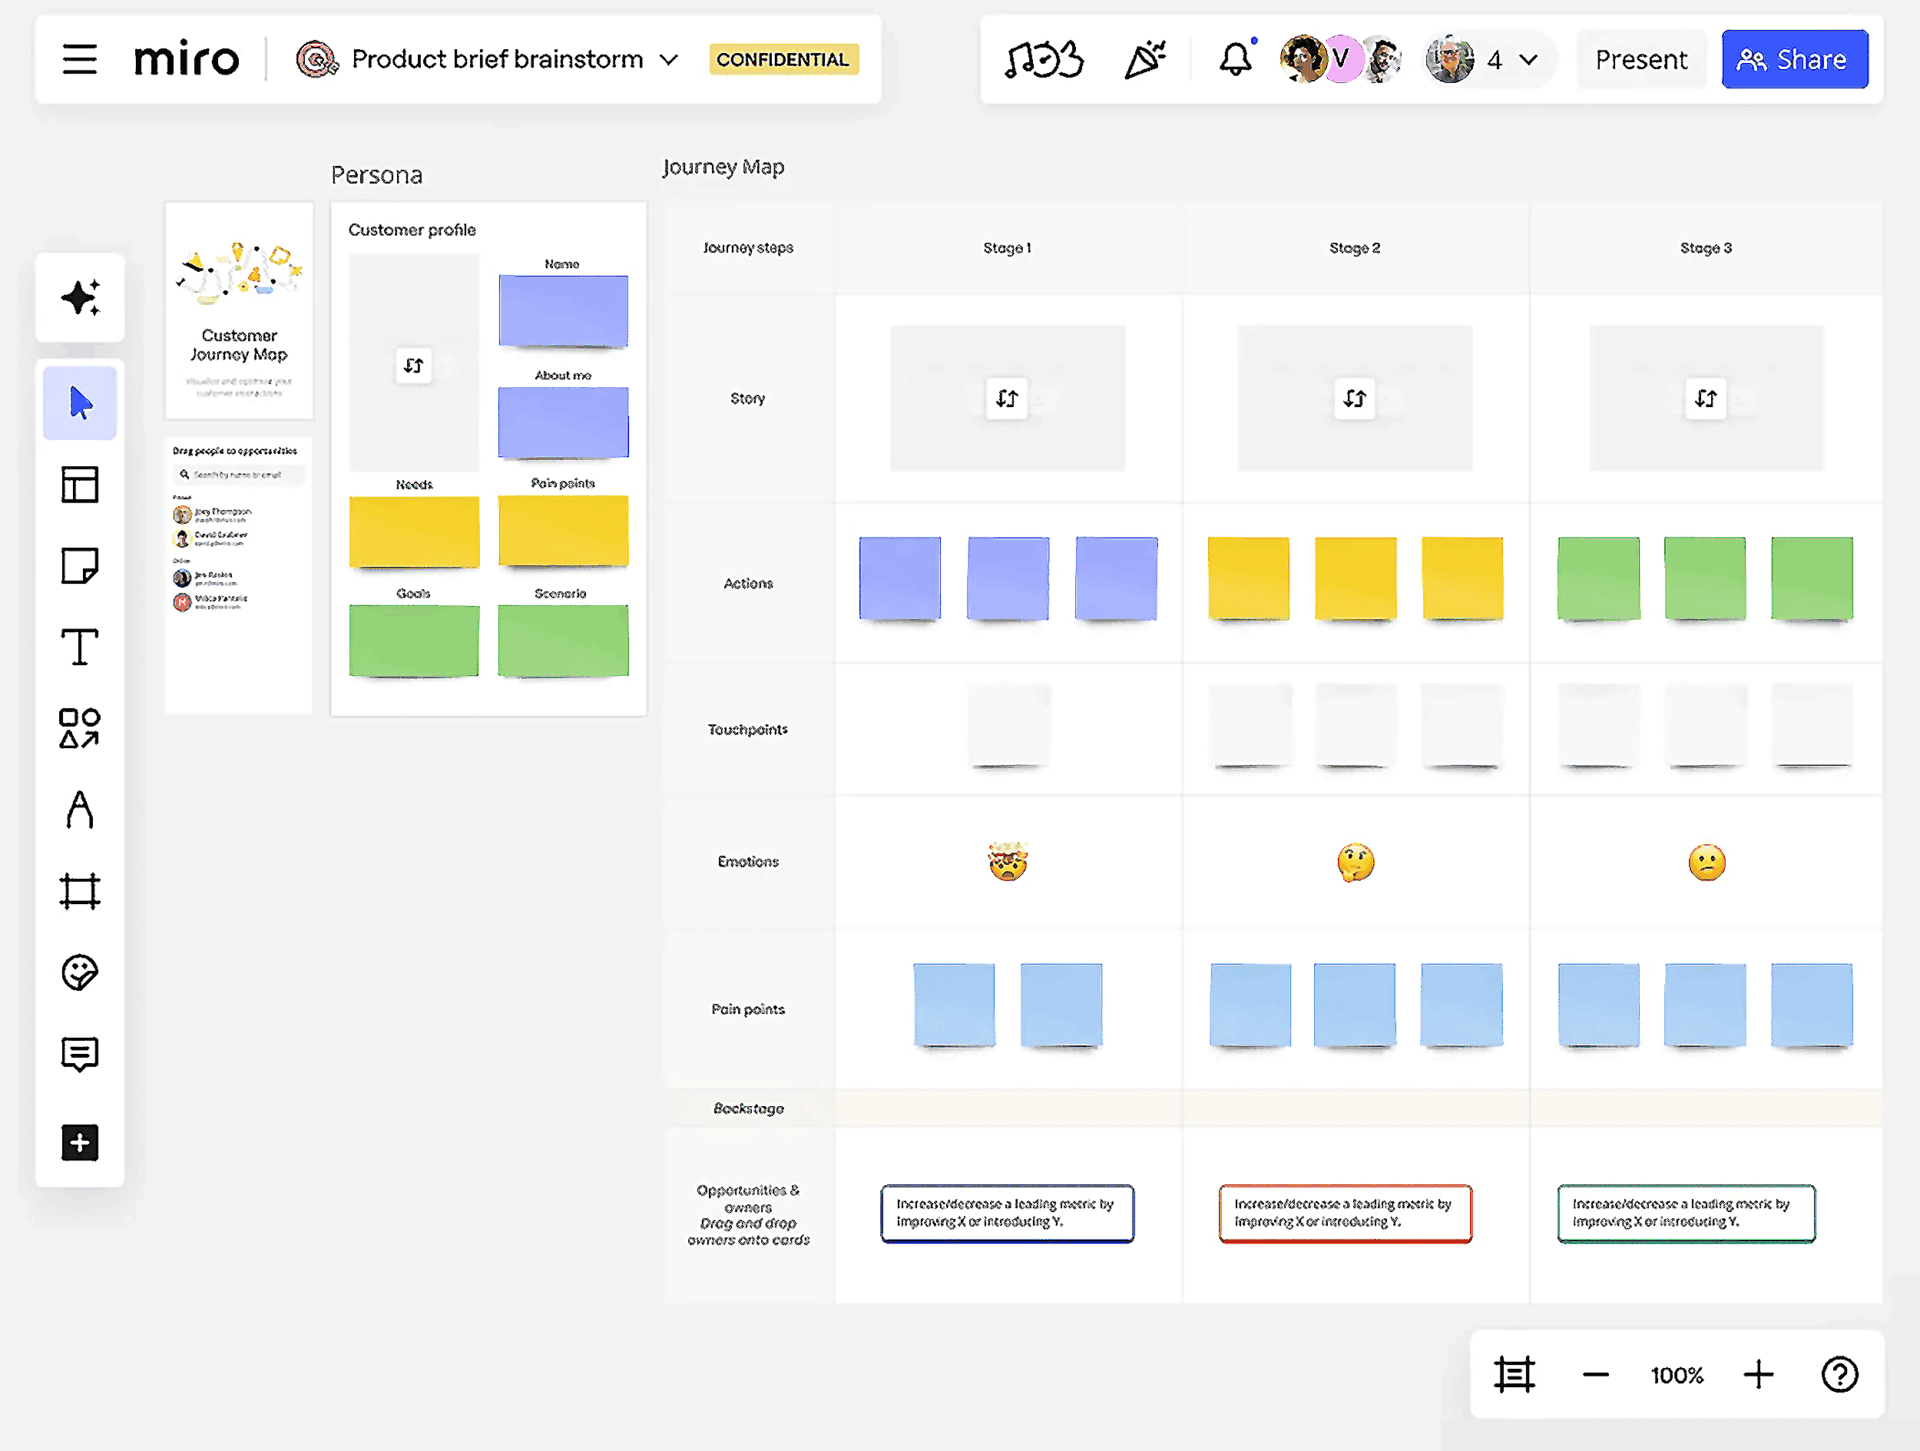
Task: Click the Journey steps header cell
Action: click(748, 248)
